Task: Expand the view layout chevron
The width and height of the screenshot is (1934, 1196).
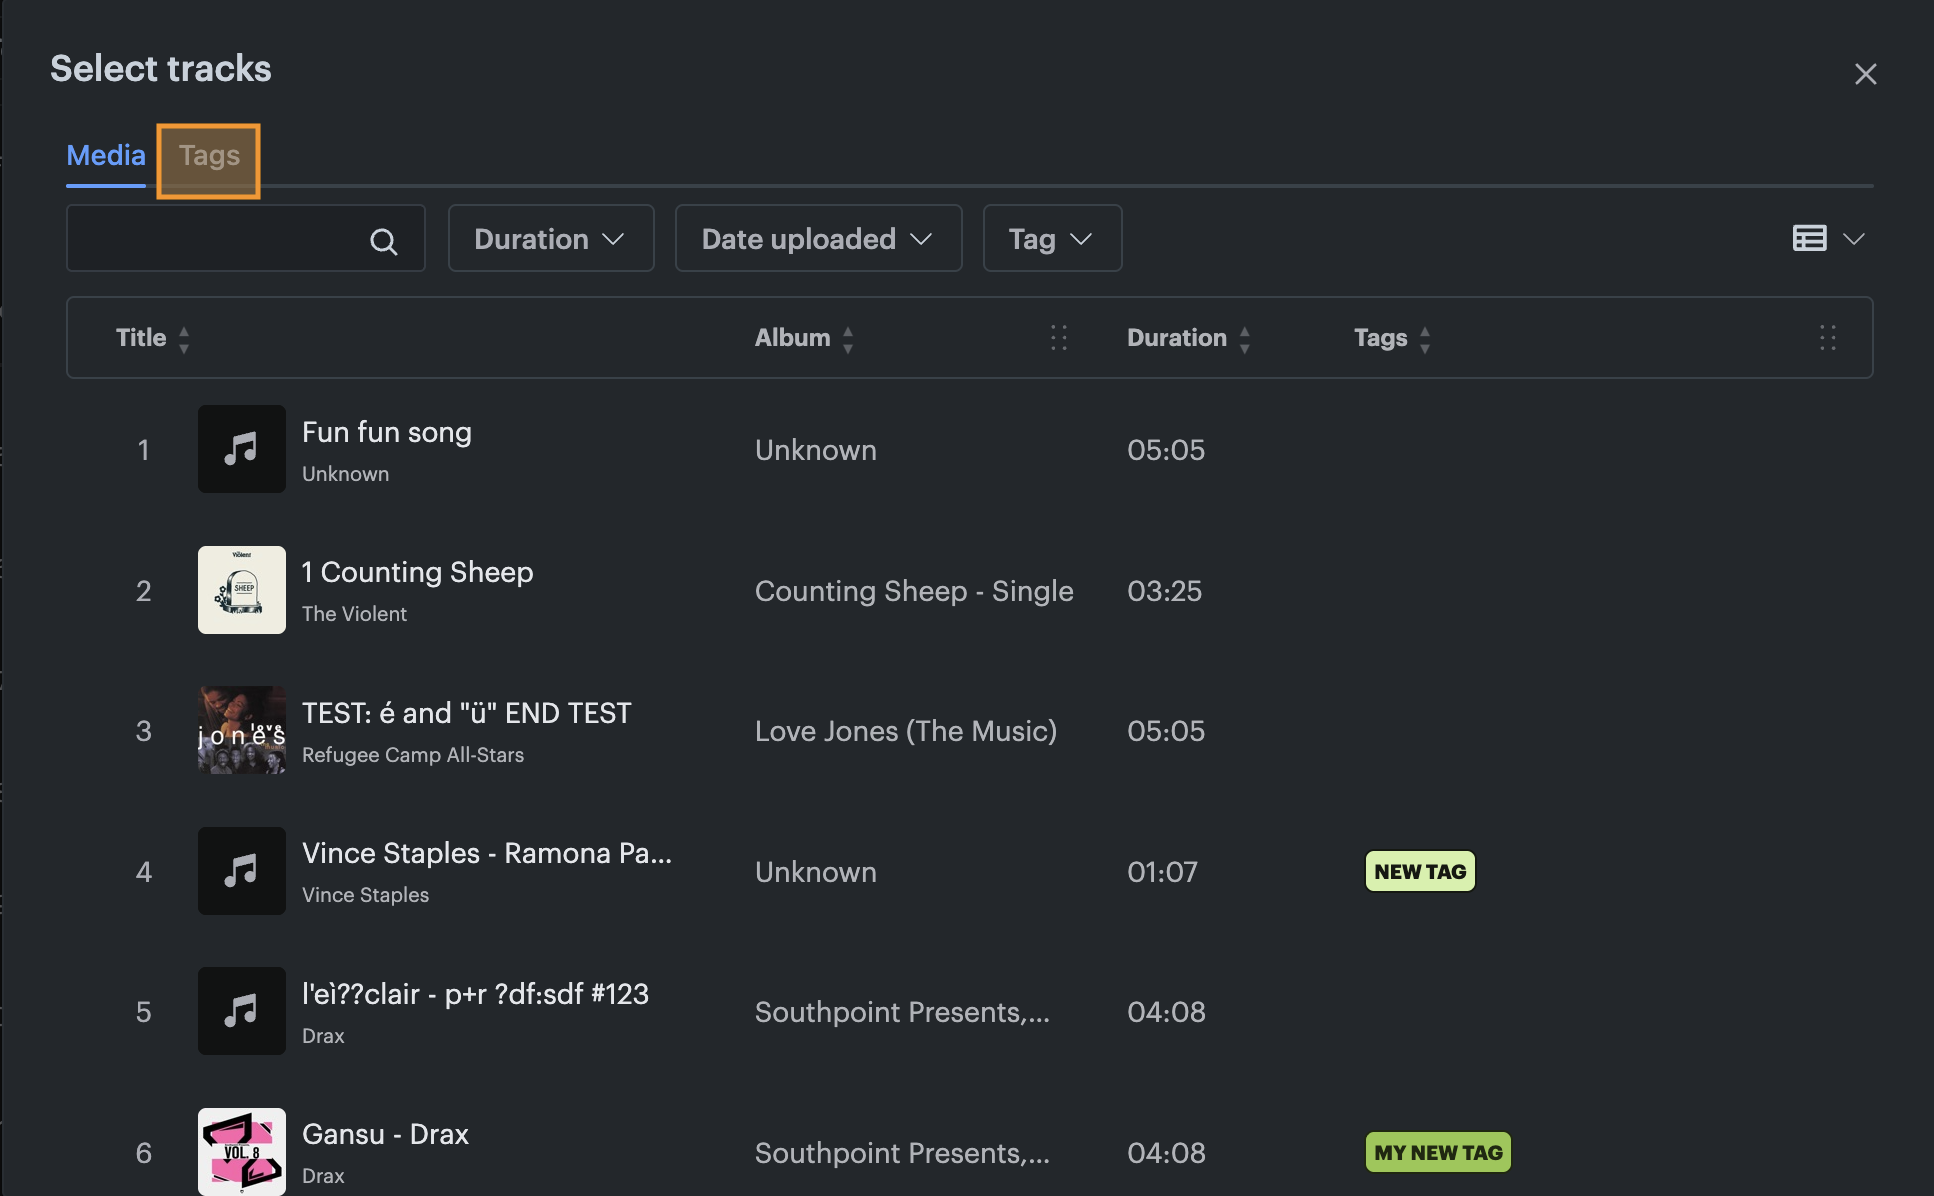Action: 1854,239
